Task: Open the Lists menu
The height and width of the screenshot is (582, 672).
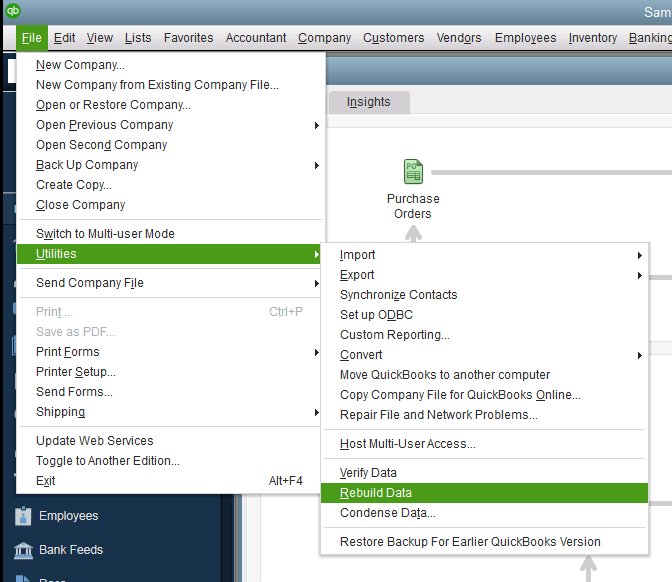Action: coord(138,38)
